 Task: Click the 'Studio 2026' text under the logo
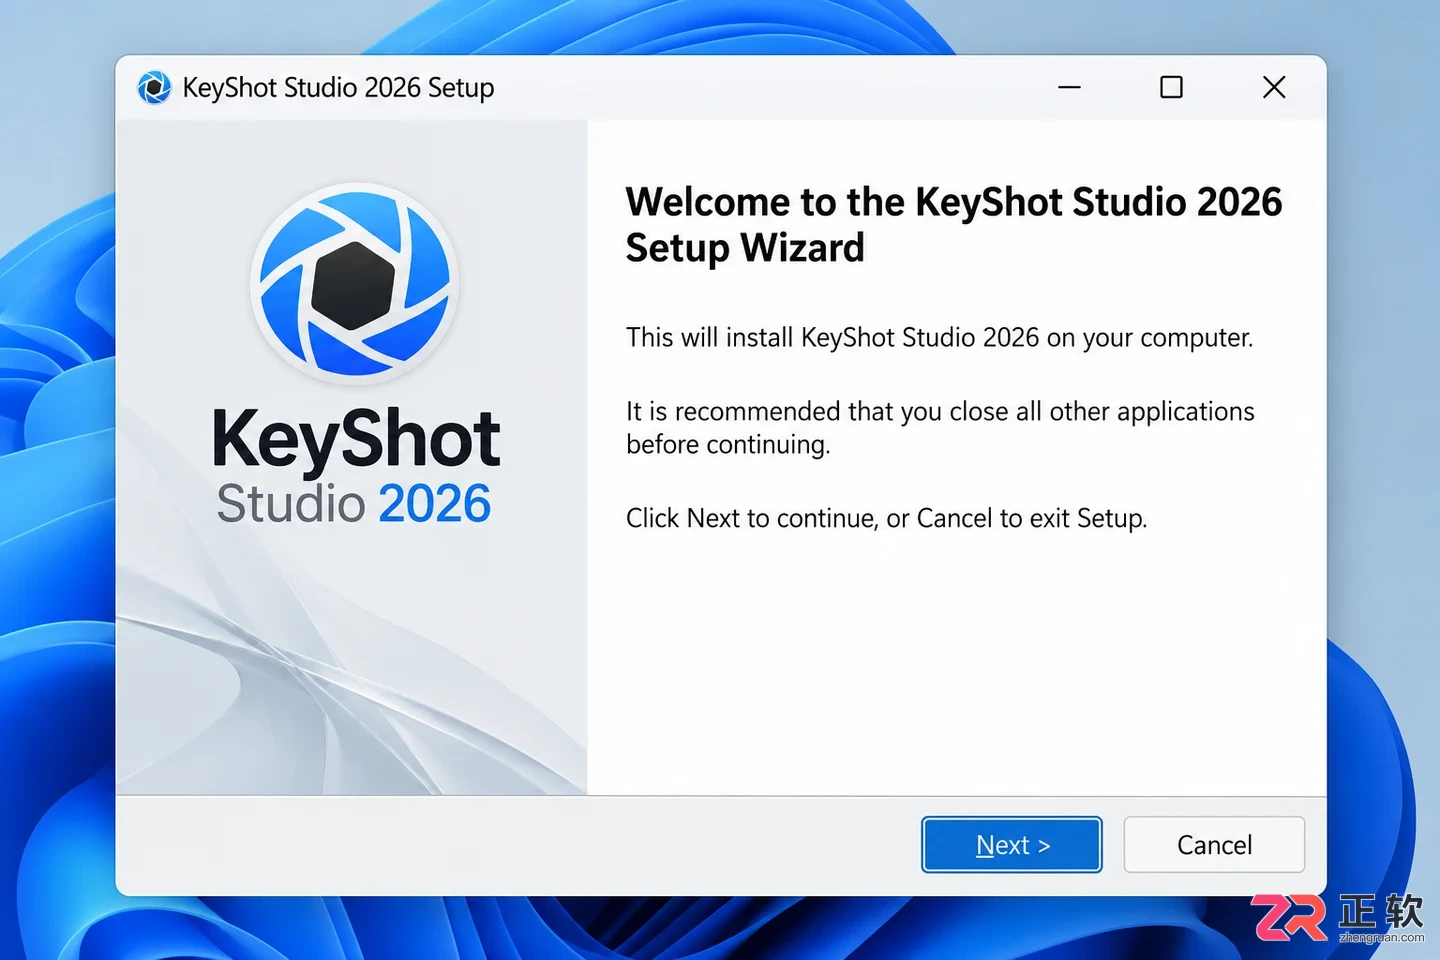[354, 503]
